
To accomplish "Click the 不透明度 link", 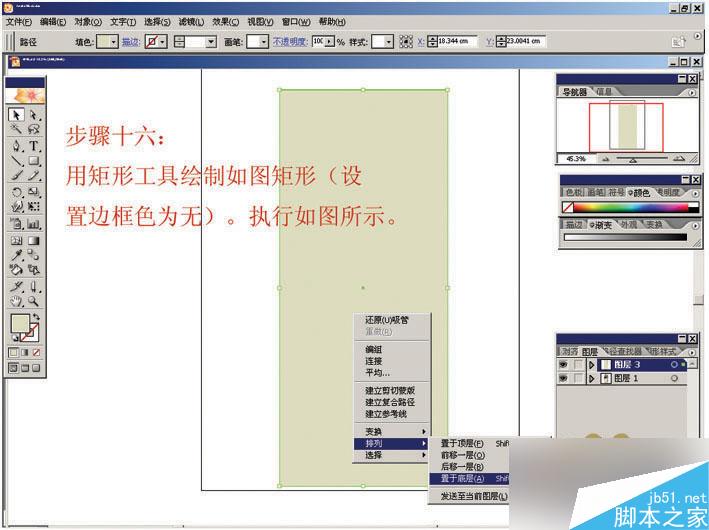I will pyautogui.click(x=290, y=42).
